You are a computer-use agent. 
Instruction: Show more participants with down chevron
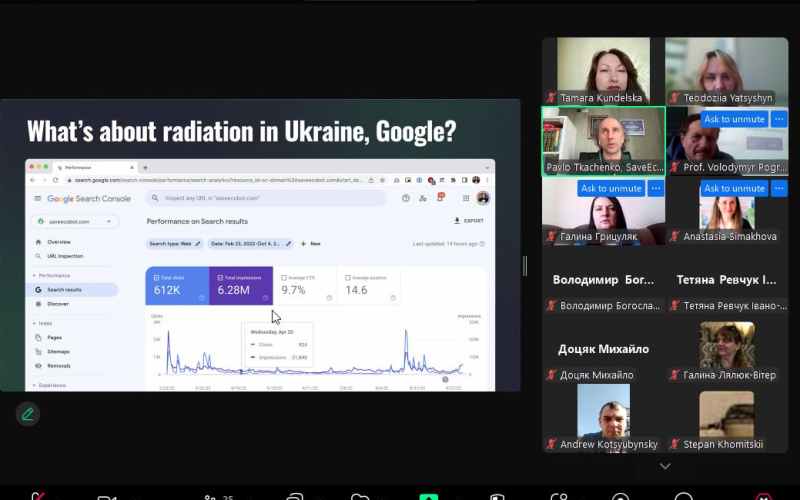click(665, 466)
